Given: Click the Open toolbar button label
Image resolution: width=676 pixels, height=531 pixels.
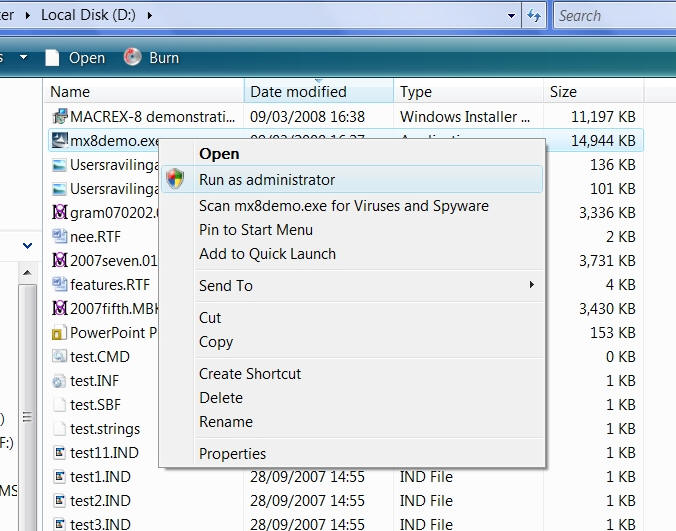Looking at the screenshot, I should click(x=87, y=58).
